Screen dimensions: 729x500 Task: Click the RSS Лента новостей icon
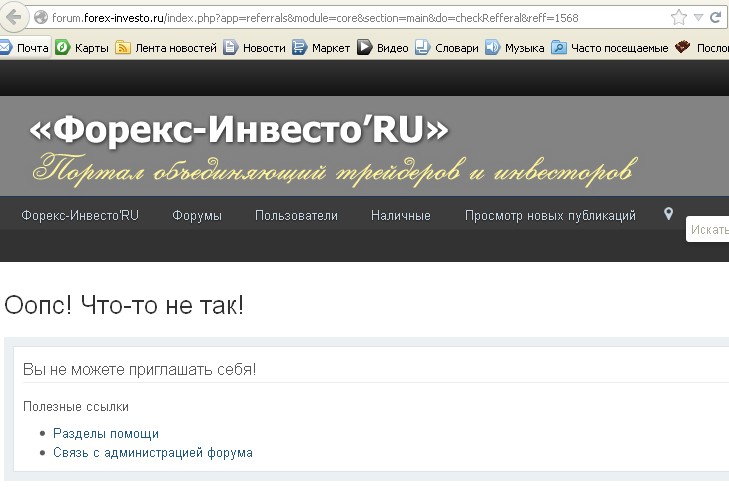pos(123,47)
